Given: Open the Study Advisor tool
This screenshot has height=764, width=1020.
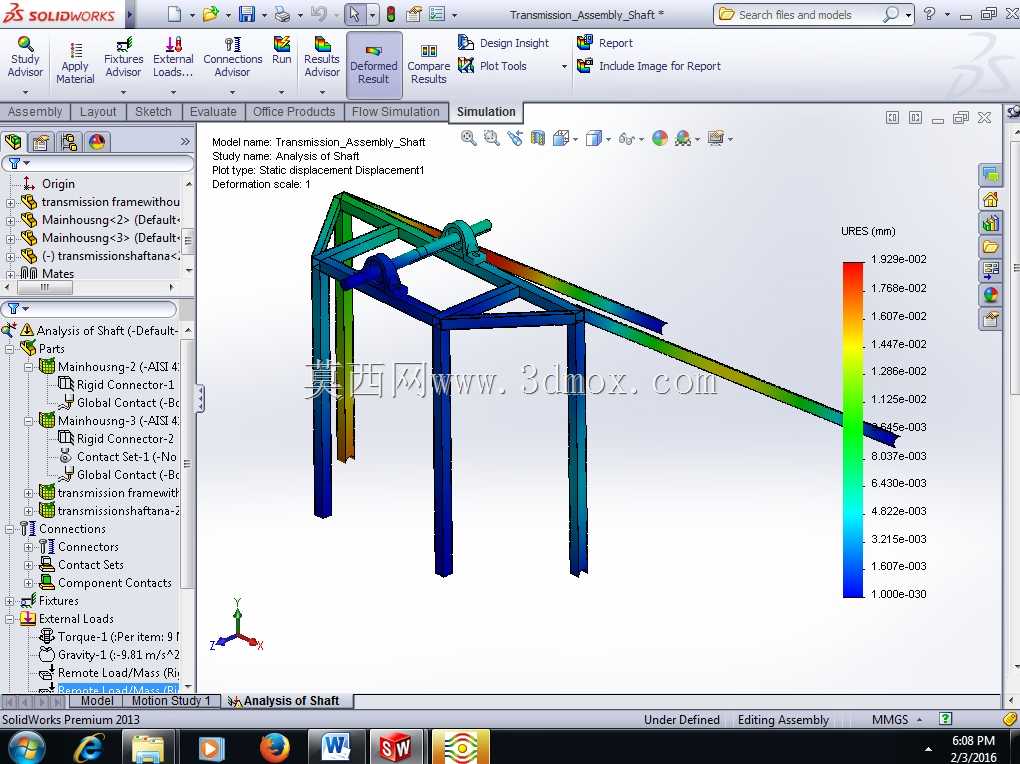Looking at the screenshot, I should pos(25,57).
